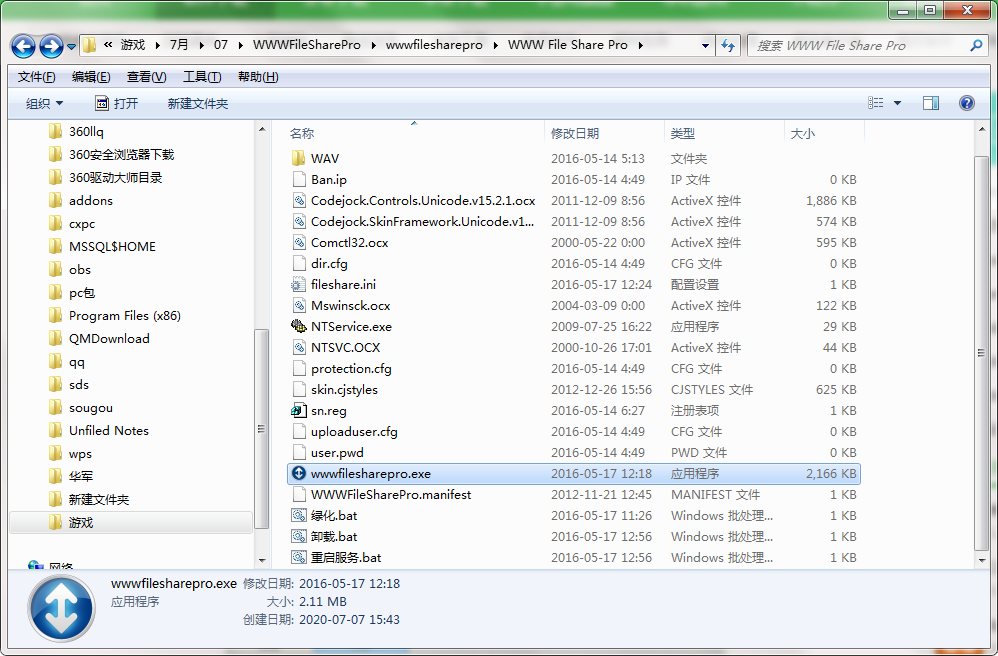998x656 pixels.
Task: Select the NTService.exe icon
Action: 299,326
